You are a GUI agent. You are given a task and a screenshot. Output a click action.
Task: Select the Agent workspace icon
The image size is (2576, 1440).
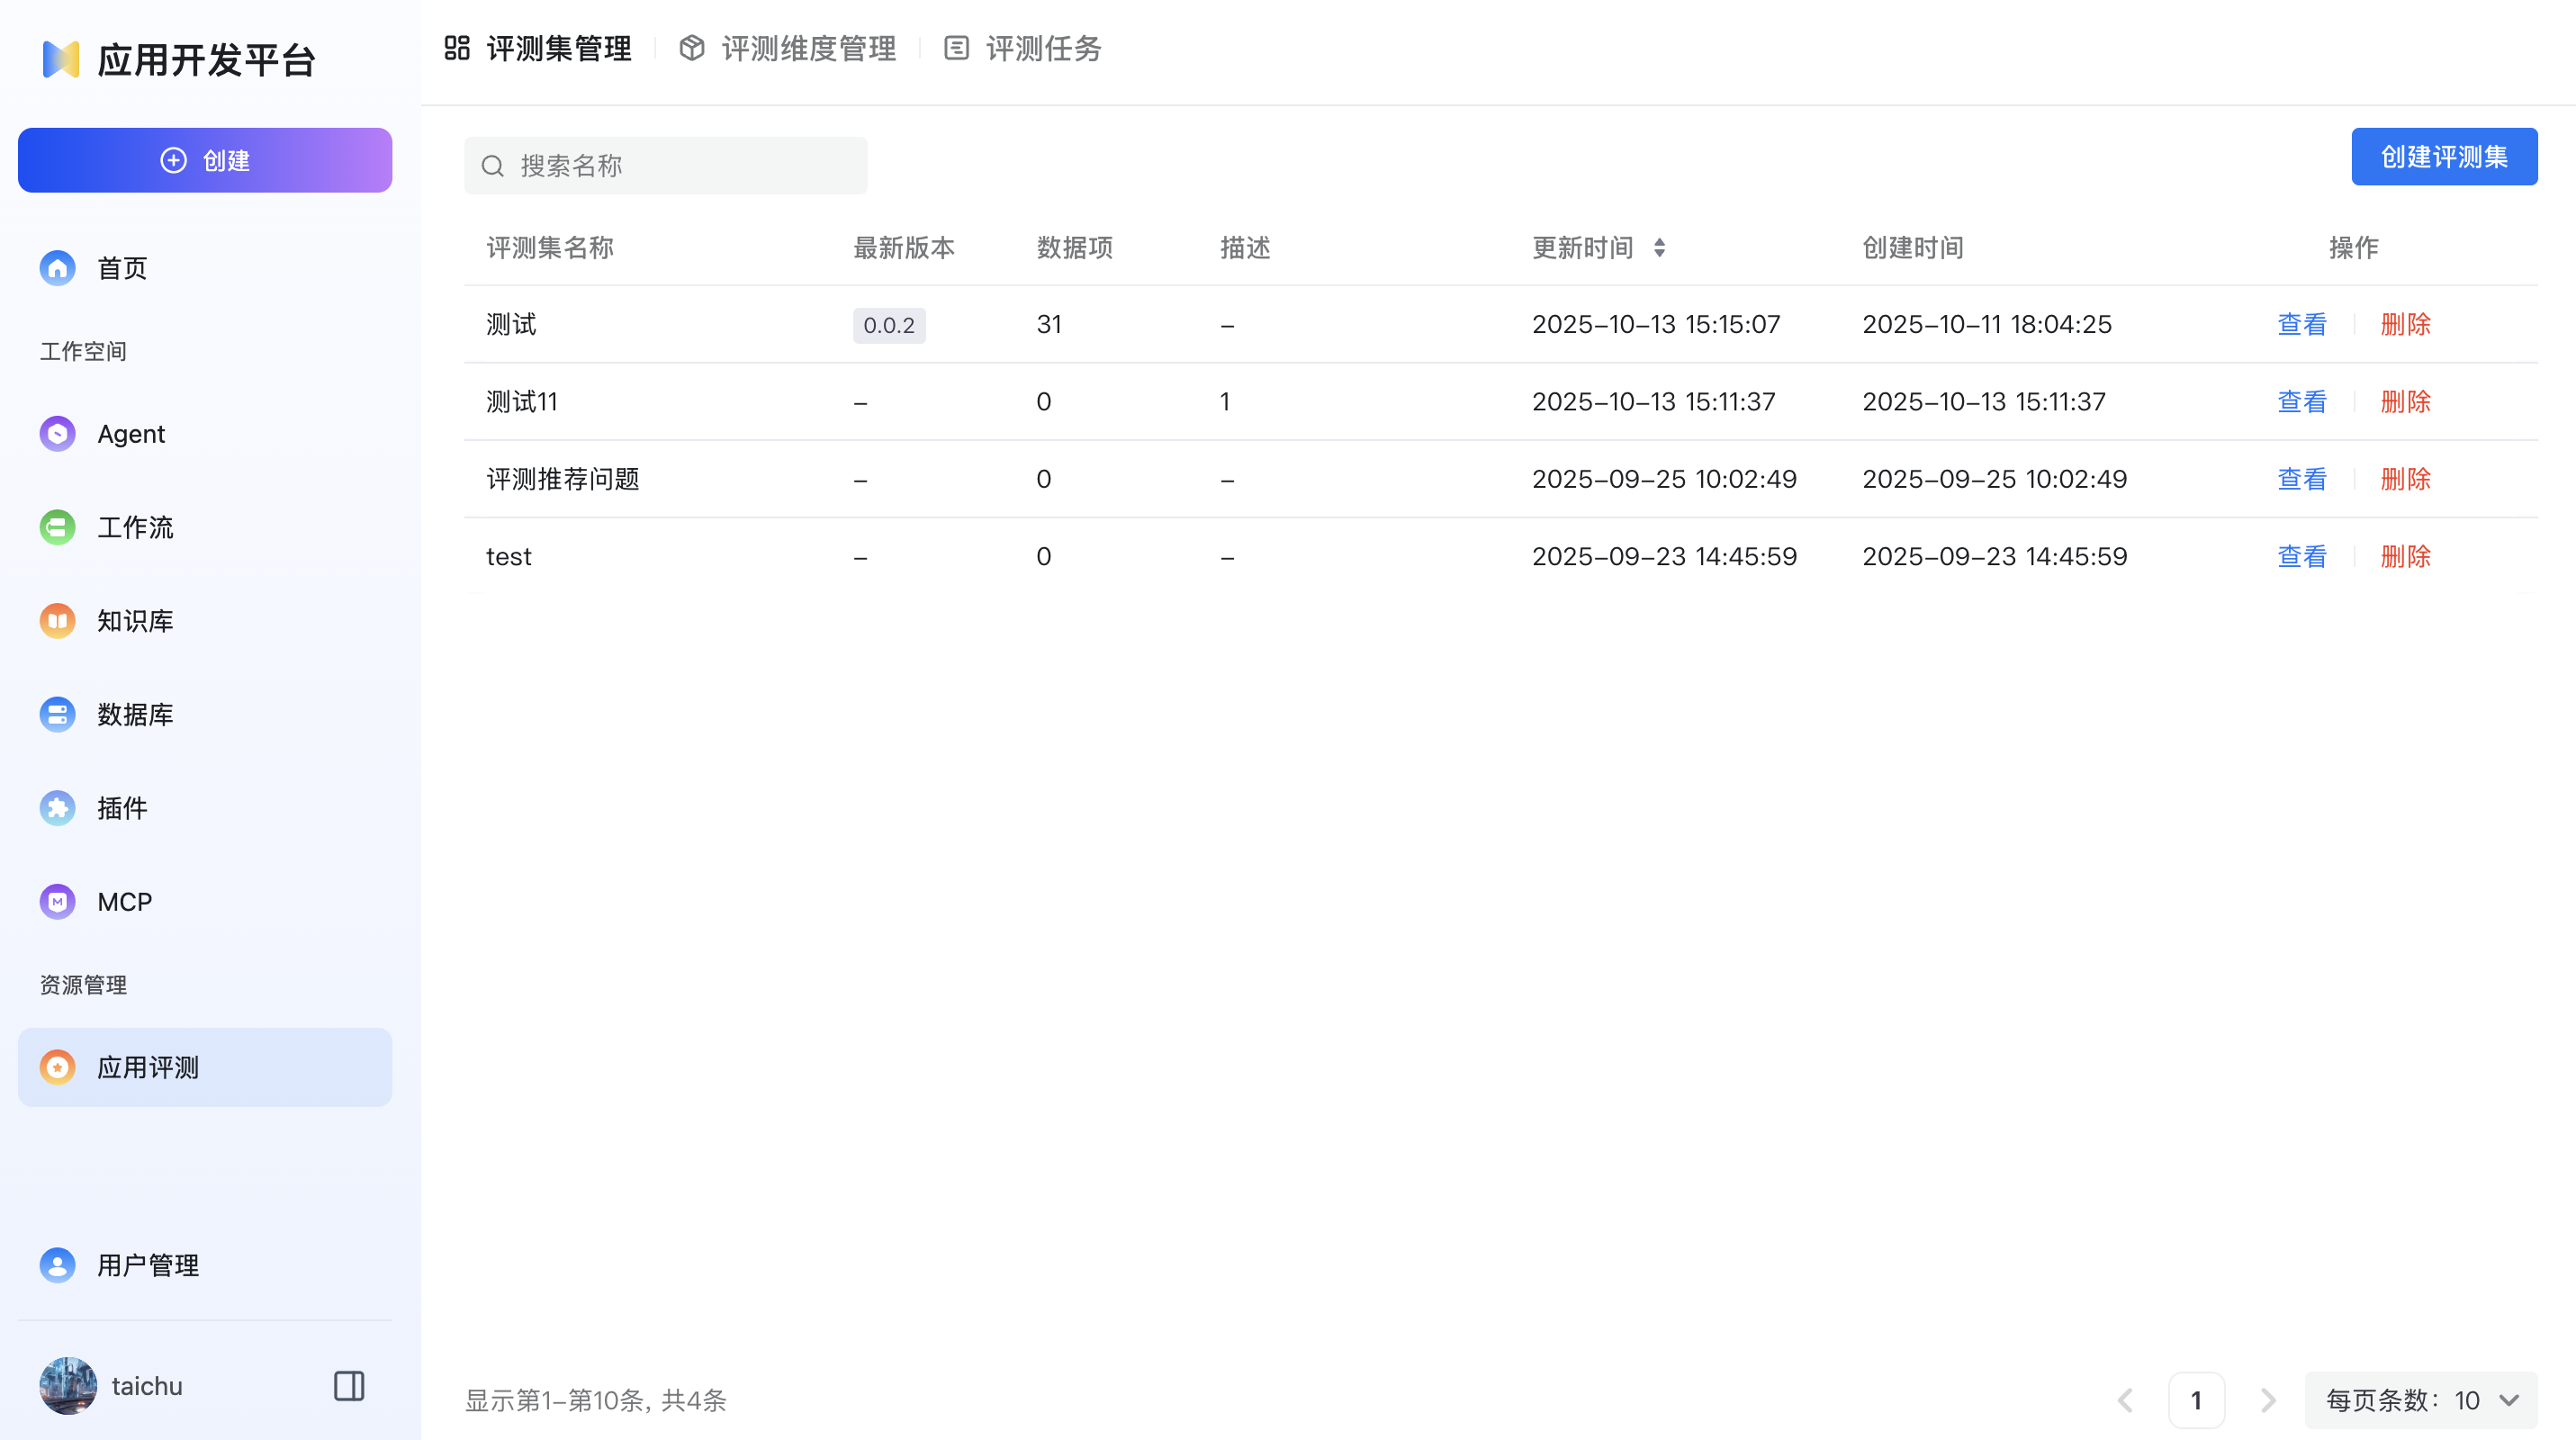[x=57, y=433]
